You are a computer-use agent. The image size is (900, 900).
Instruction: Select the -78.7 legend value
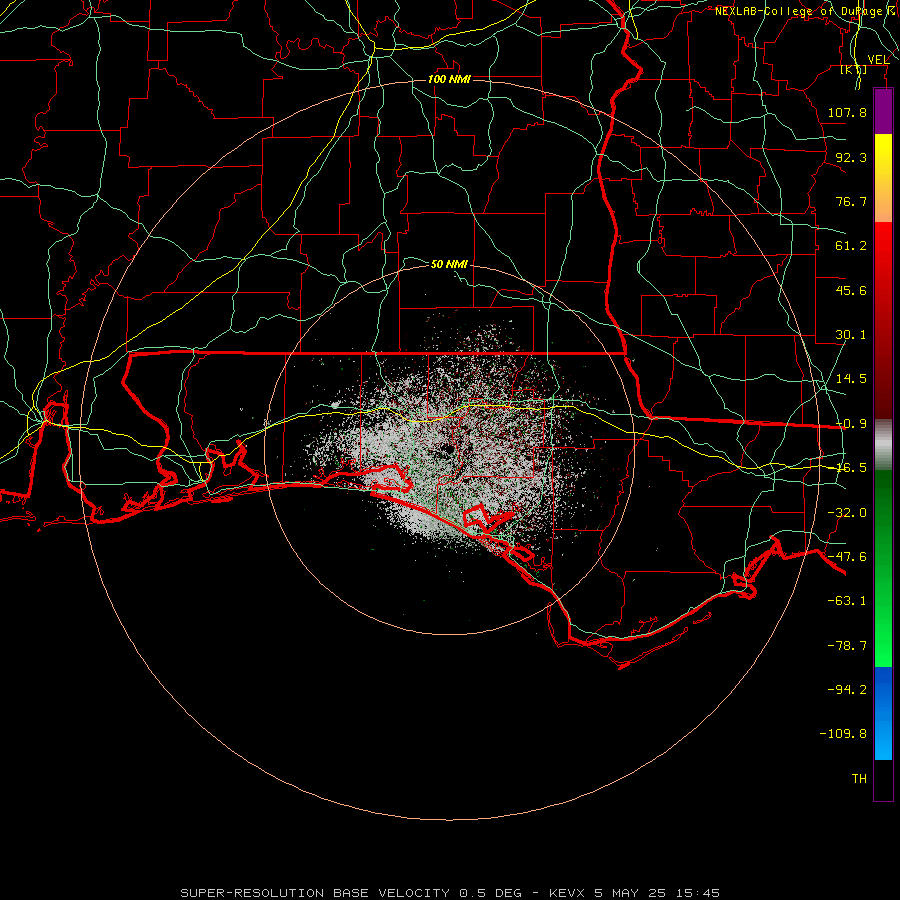click(x=847, y=646)
